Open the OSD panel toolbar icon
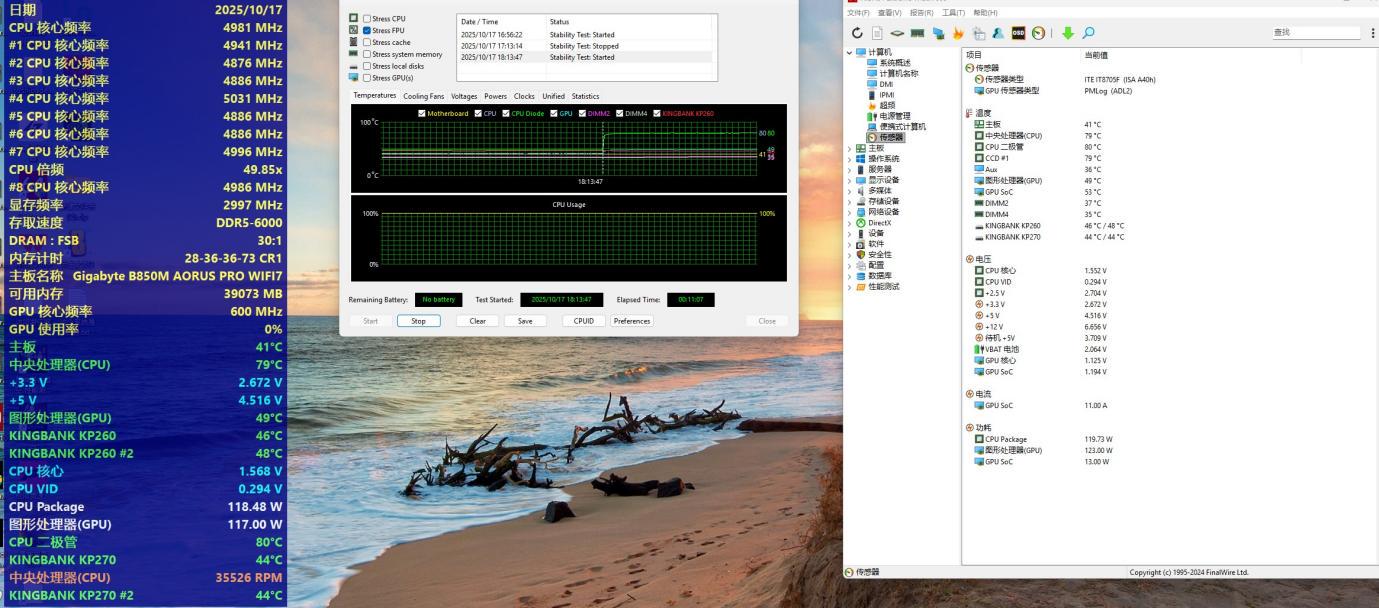Viewport: 1379px width, 608px height. pyautogui.click(x=1018, y=33)
